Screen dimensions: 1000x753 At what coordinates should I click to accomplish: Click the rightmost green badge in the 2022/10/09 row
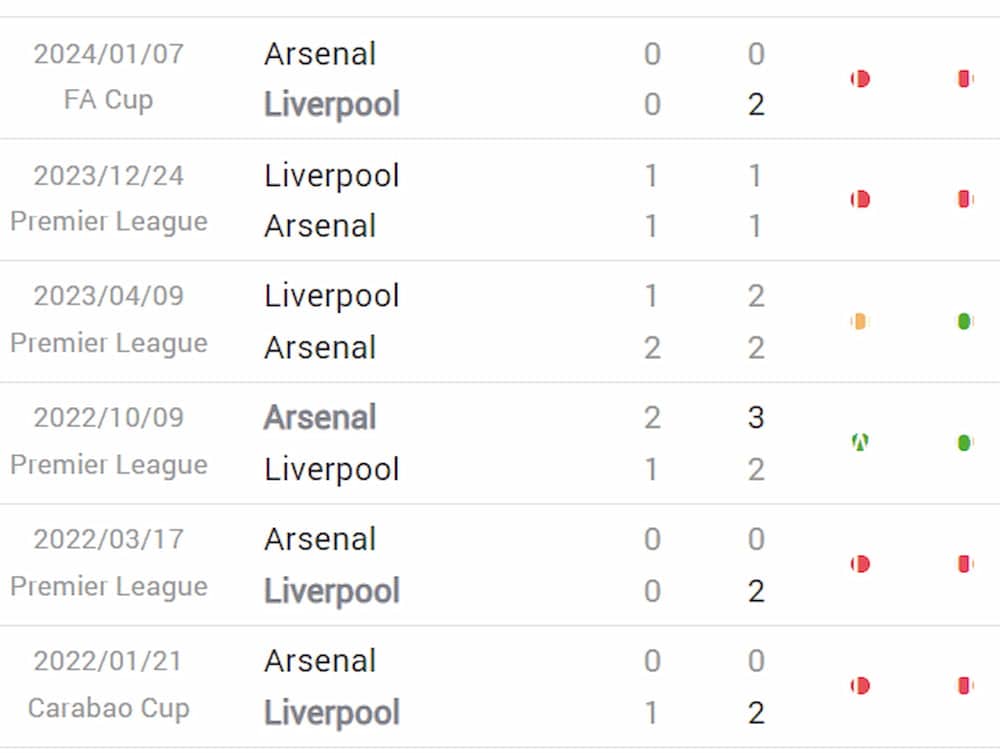tap(965, 442)
